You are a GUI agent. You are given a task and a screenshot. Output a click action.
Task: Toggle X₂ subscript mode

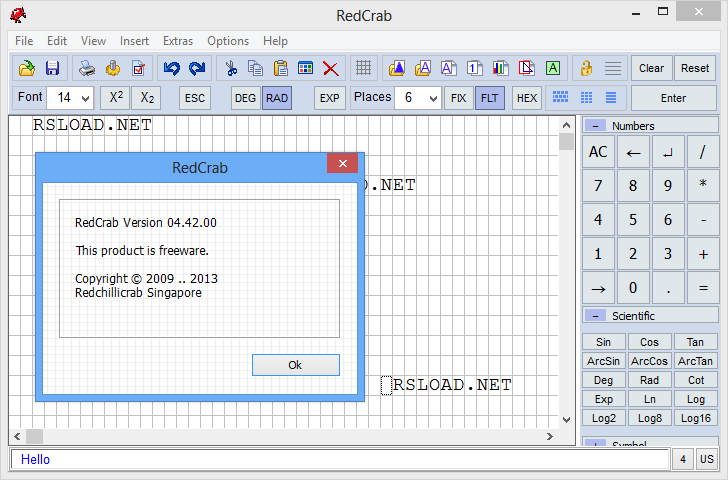tap(147, 98)
